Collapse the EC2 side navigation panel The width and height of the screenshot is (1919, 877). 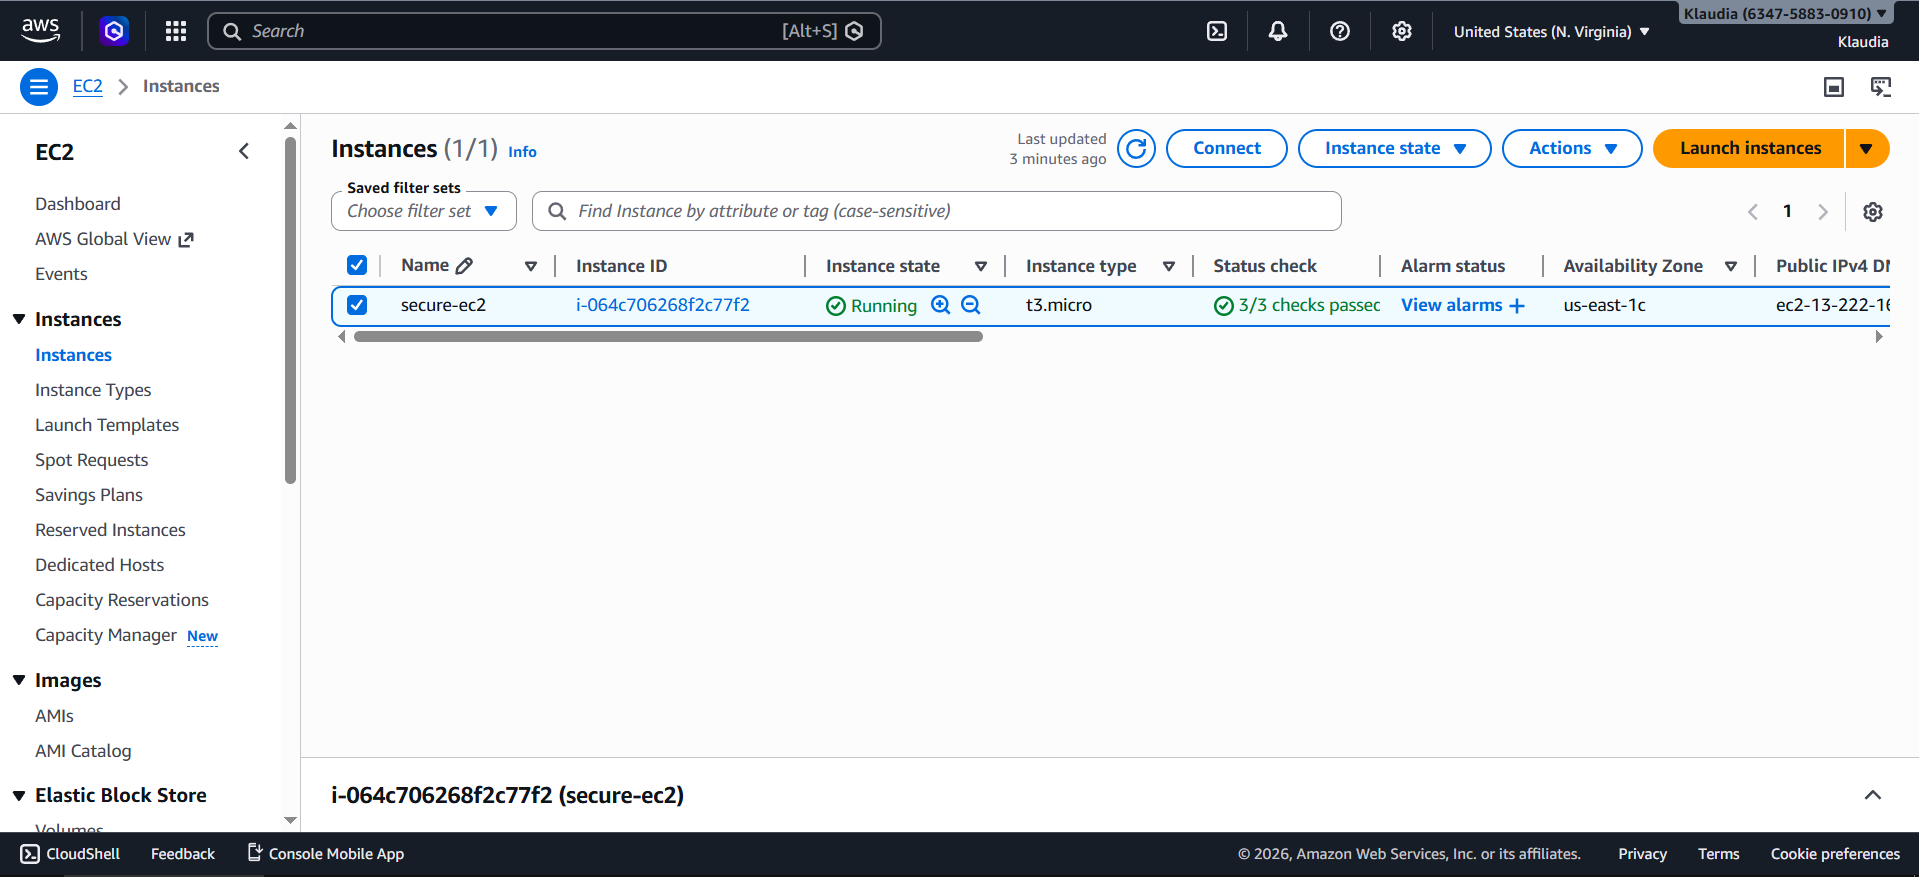(244, 152)
